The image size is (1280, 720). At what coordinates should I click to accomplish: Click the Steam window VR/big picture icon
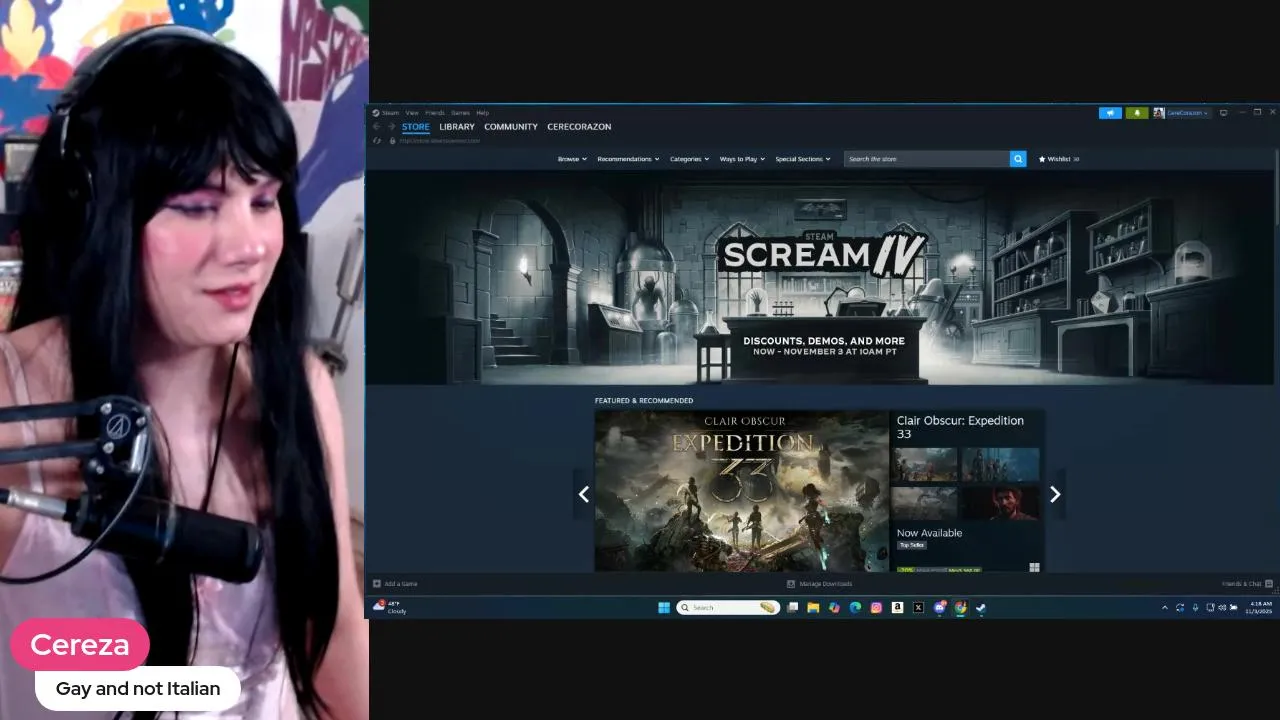(1223, 113)
